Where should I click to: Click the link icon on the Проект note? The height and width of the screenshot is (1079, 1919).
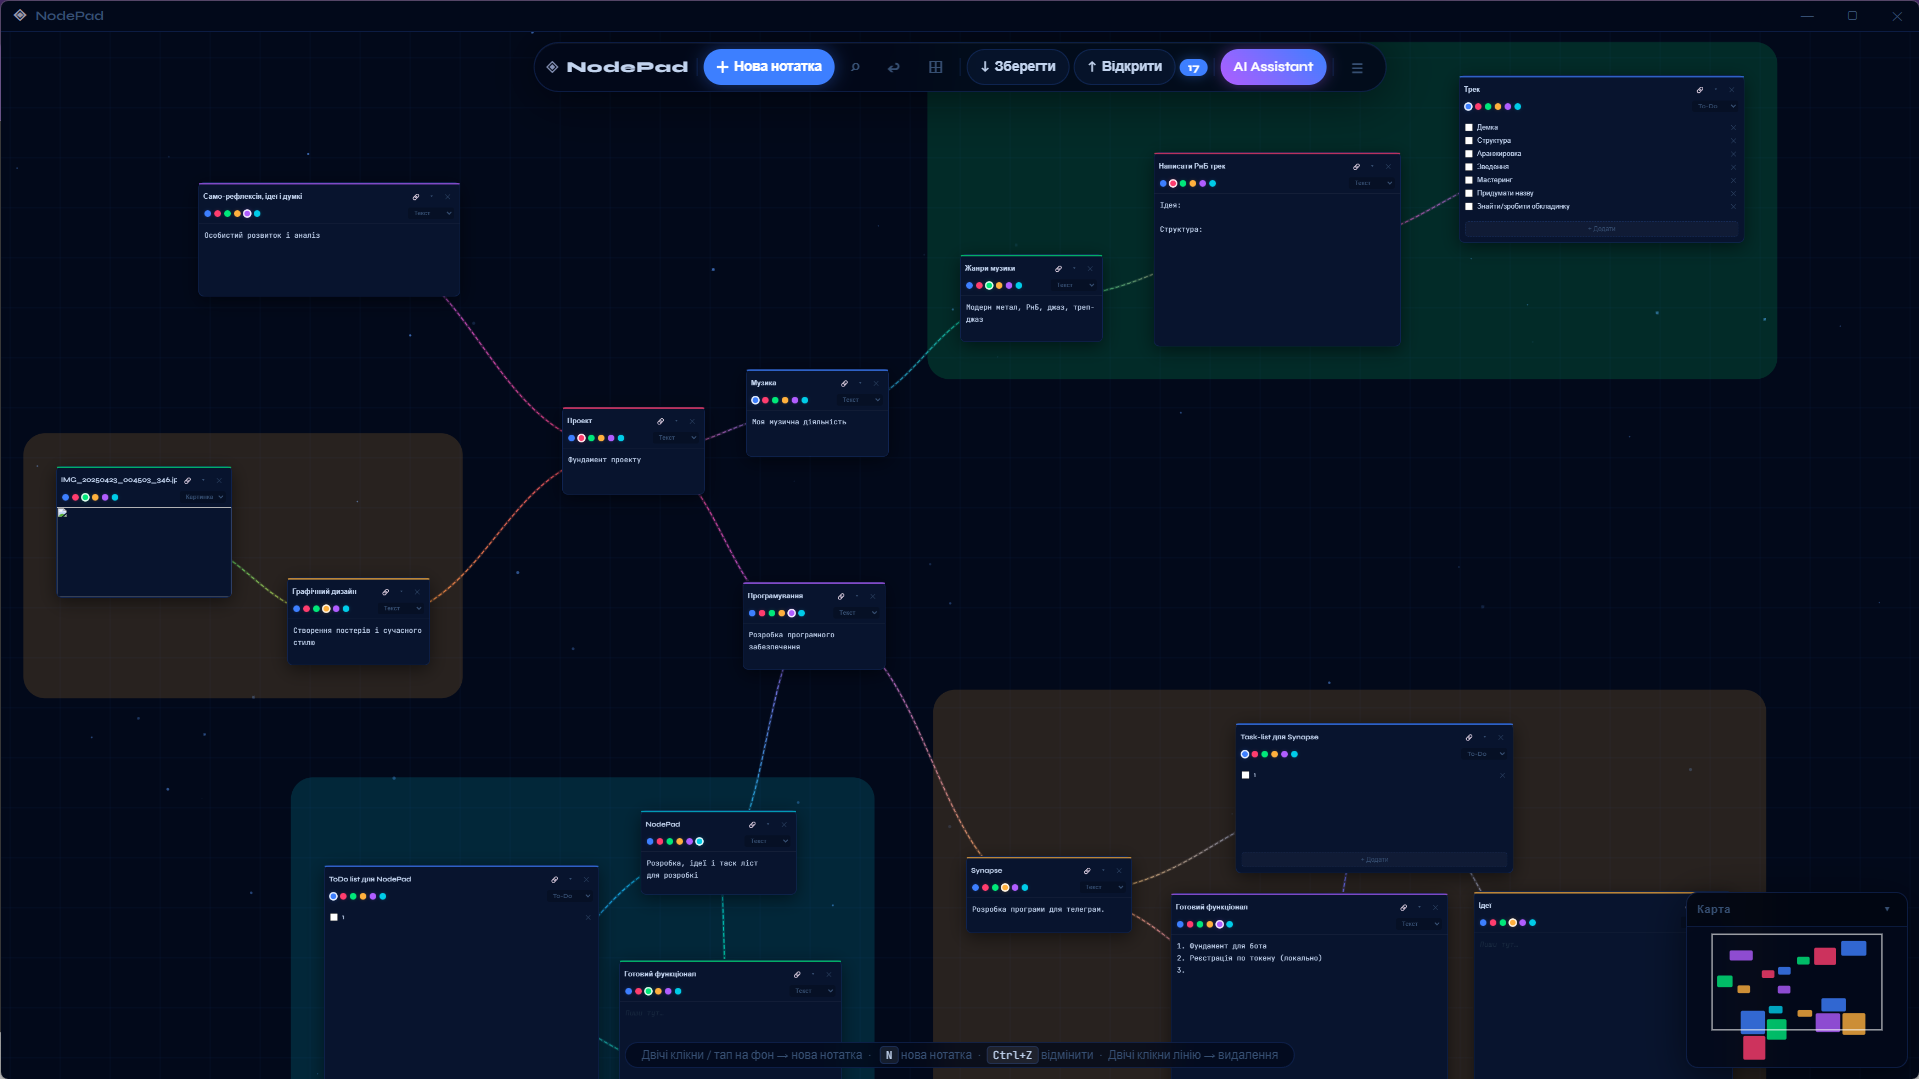coord(660,421)
